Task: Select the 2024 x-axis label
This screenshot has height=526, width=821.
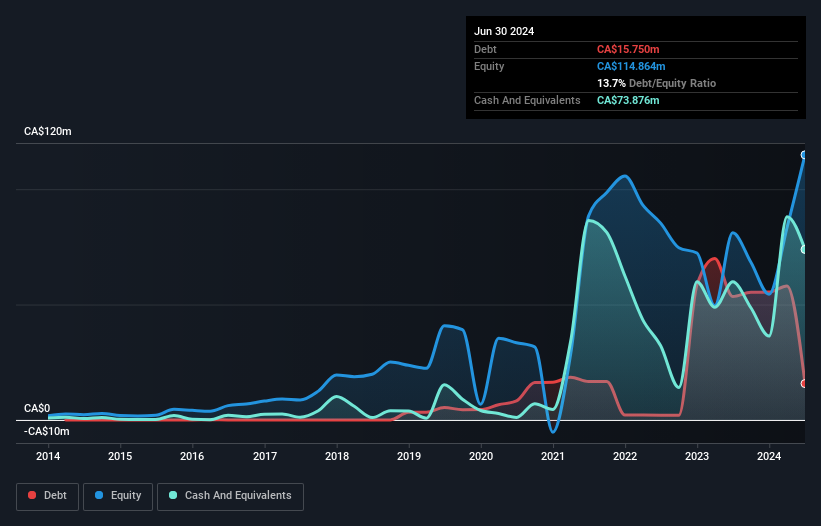Action: pos(769,456)
